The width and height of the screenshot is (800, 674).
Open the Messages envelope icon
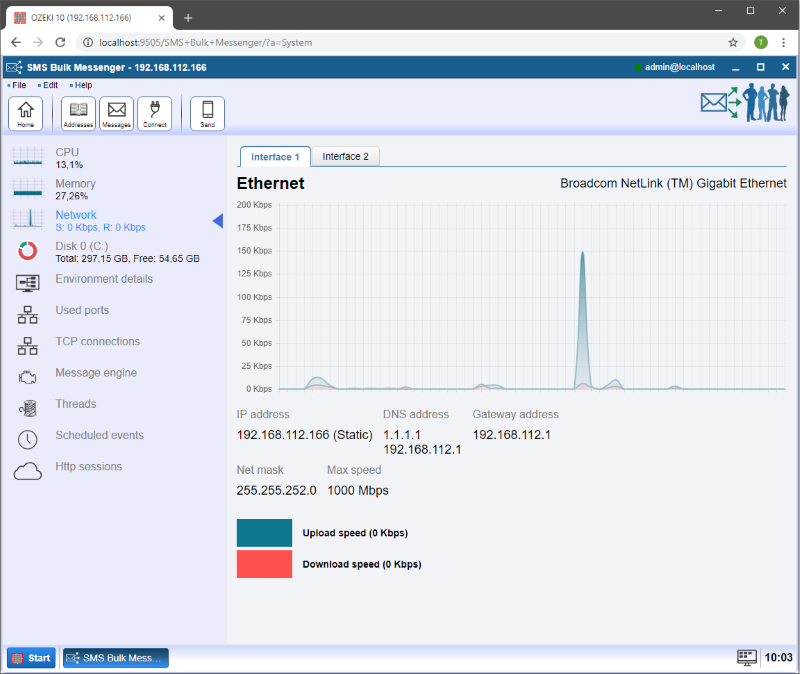coord(116,113)
